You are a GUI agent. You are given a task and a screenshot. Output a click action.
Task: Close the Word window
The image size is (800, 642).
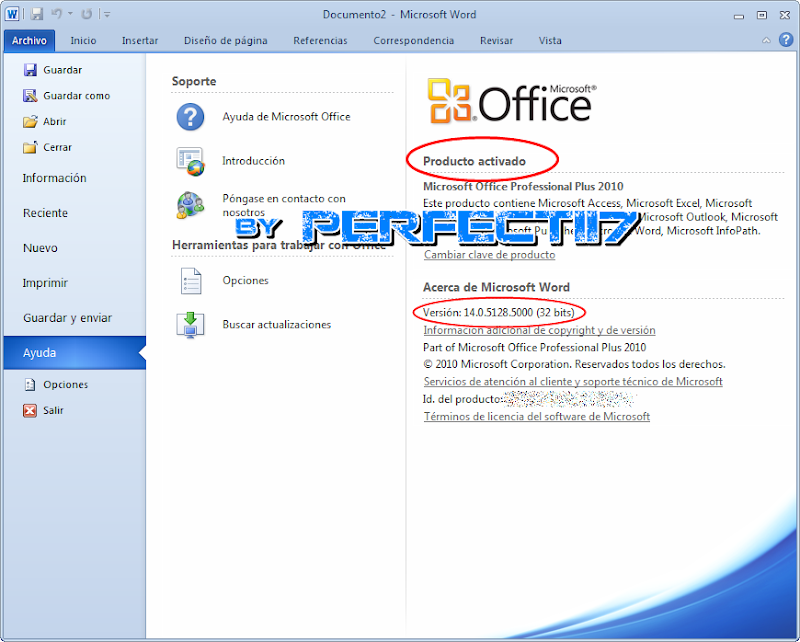[x=785, y=15]
